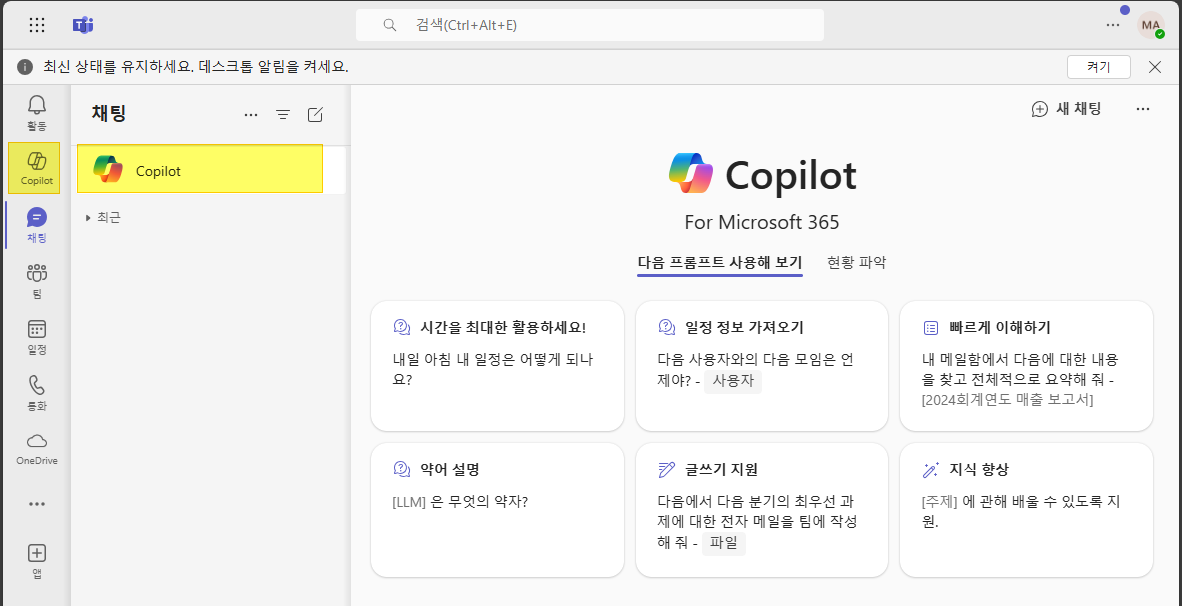Open Copilot in the left app rail
This screenshot has height=606, width=1182.
coord(35,167)
